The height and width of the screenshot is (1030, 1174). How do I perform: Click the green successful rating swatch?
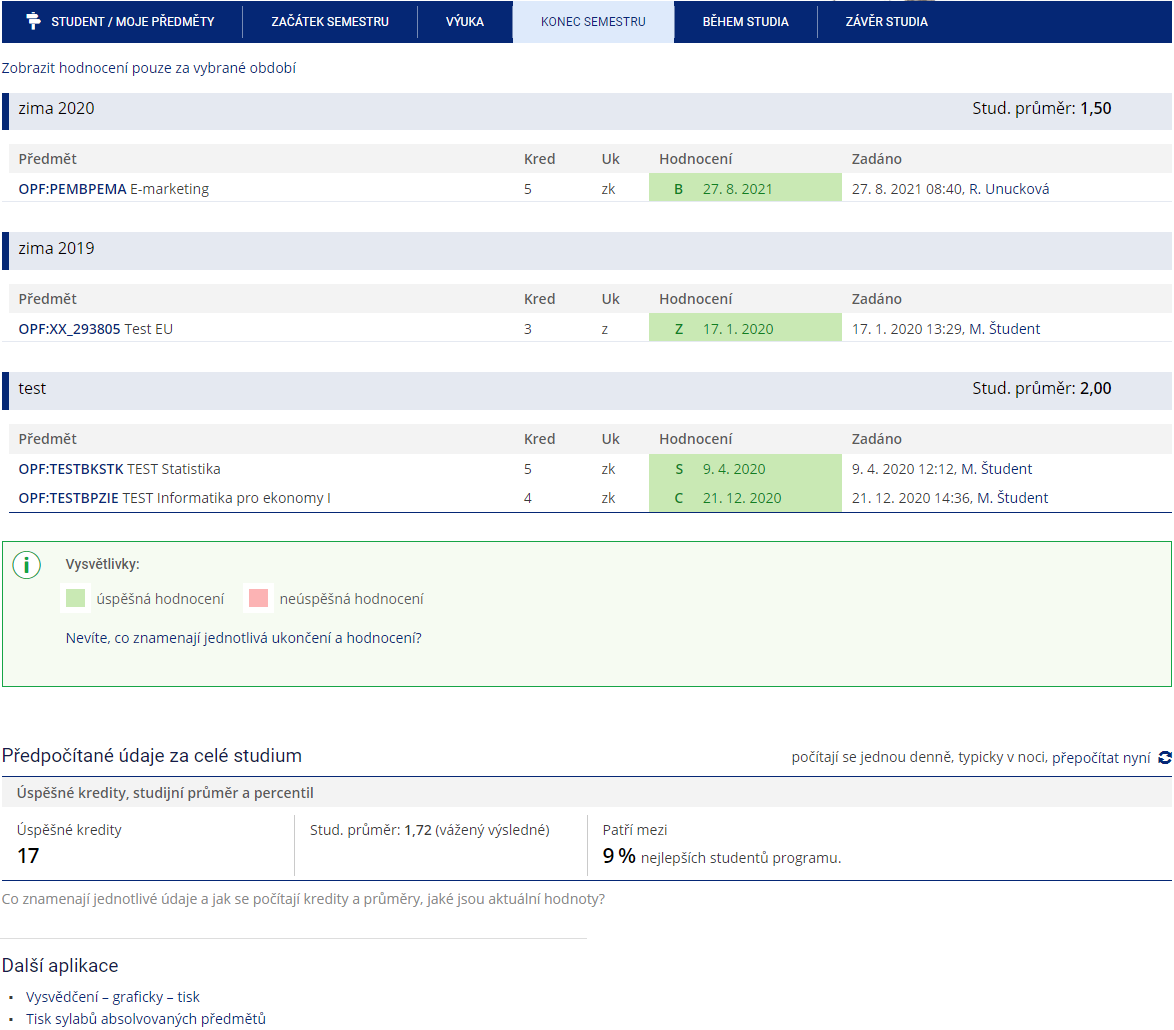pos(75,598)
